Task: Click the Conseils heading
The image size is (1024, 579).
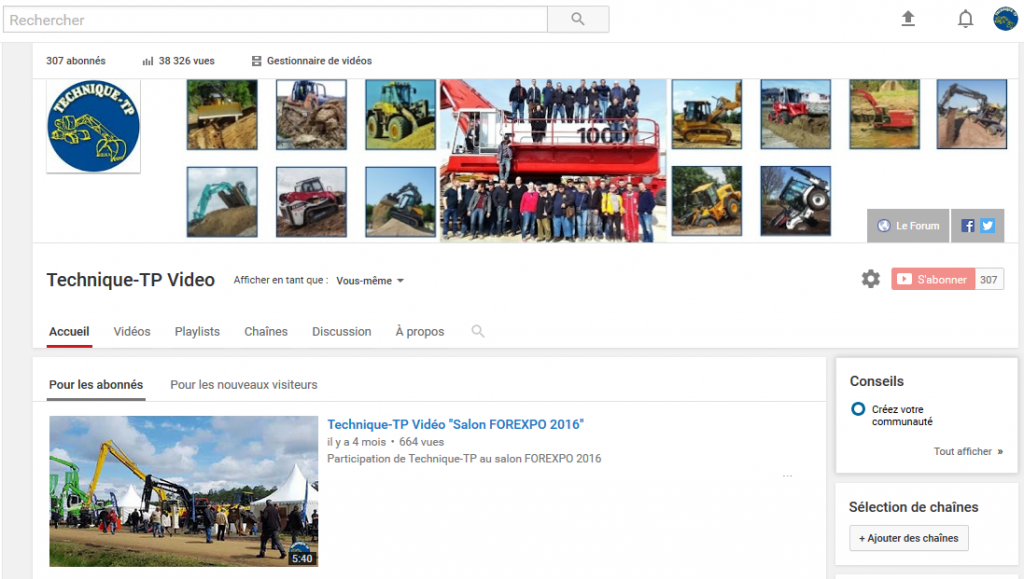Action: coord(876,381)
